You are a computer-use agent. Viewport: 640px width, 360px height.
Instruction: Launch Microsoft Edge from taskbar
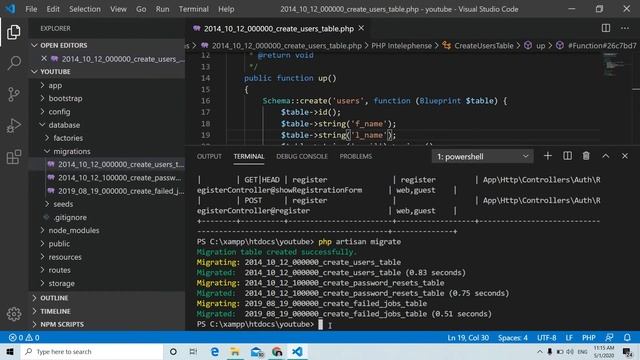coord(215,351)
